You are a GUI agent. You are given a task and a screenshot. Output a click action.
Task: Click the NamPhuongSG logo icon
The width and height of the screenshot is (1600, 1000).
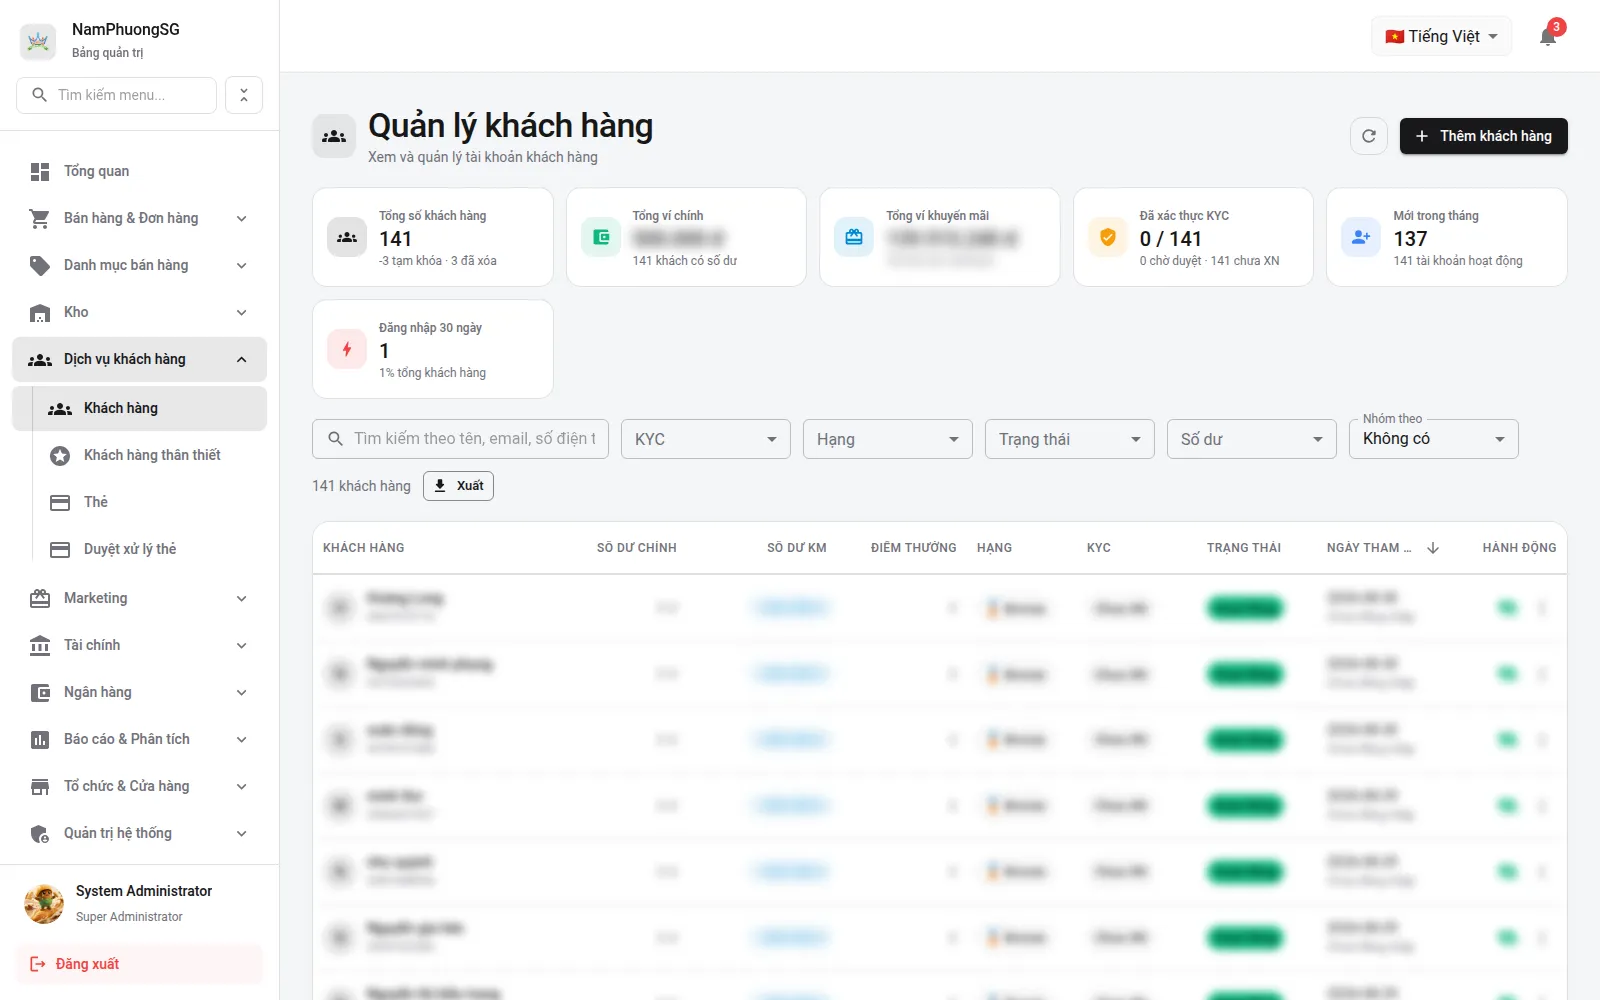tap(38, 41)
